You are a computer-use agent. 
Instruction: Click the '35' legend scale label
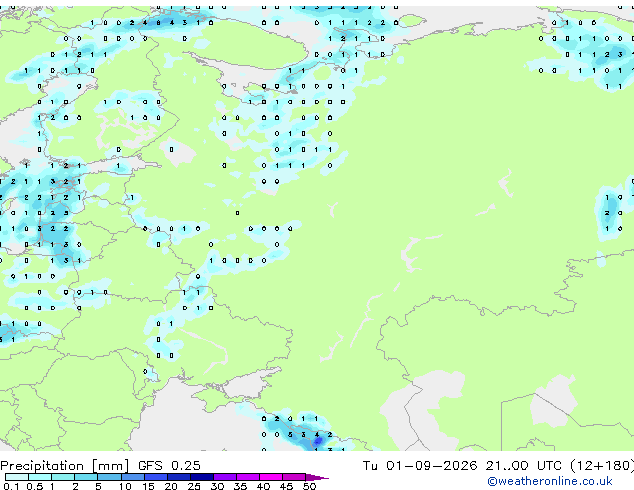(240, 486)
